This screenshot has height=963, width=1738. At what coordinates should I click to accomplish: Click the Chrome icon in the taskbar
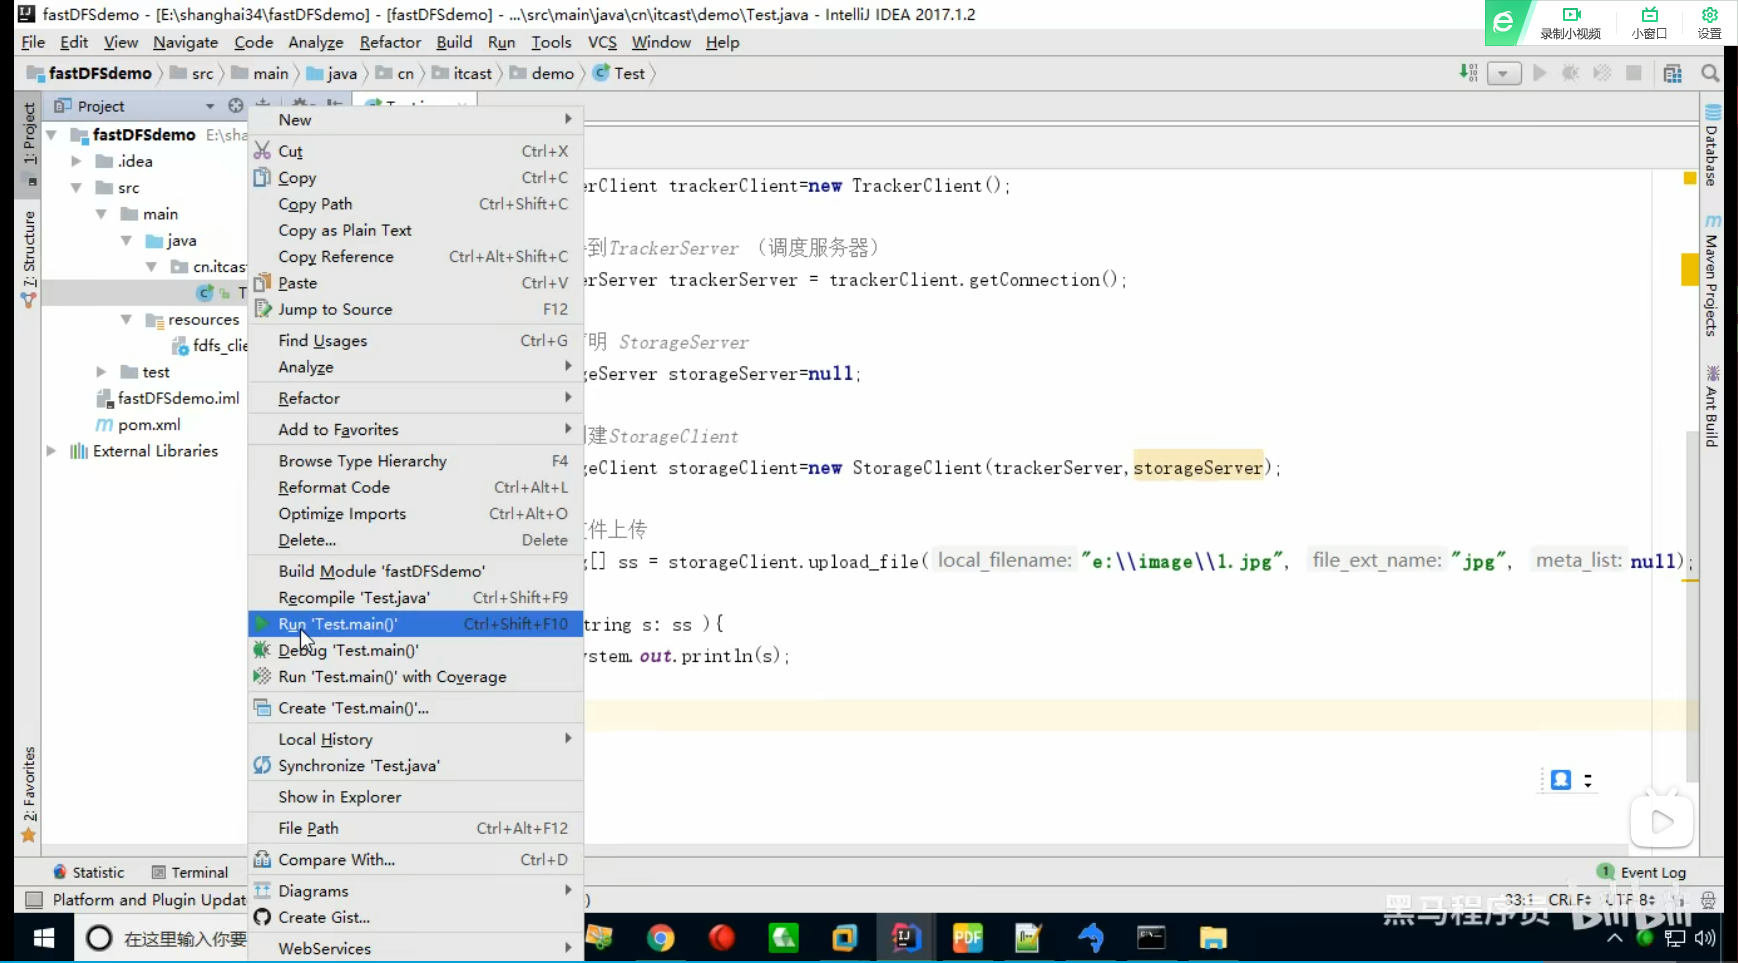[x=660, y=938]
